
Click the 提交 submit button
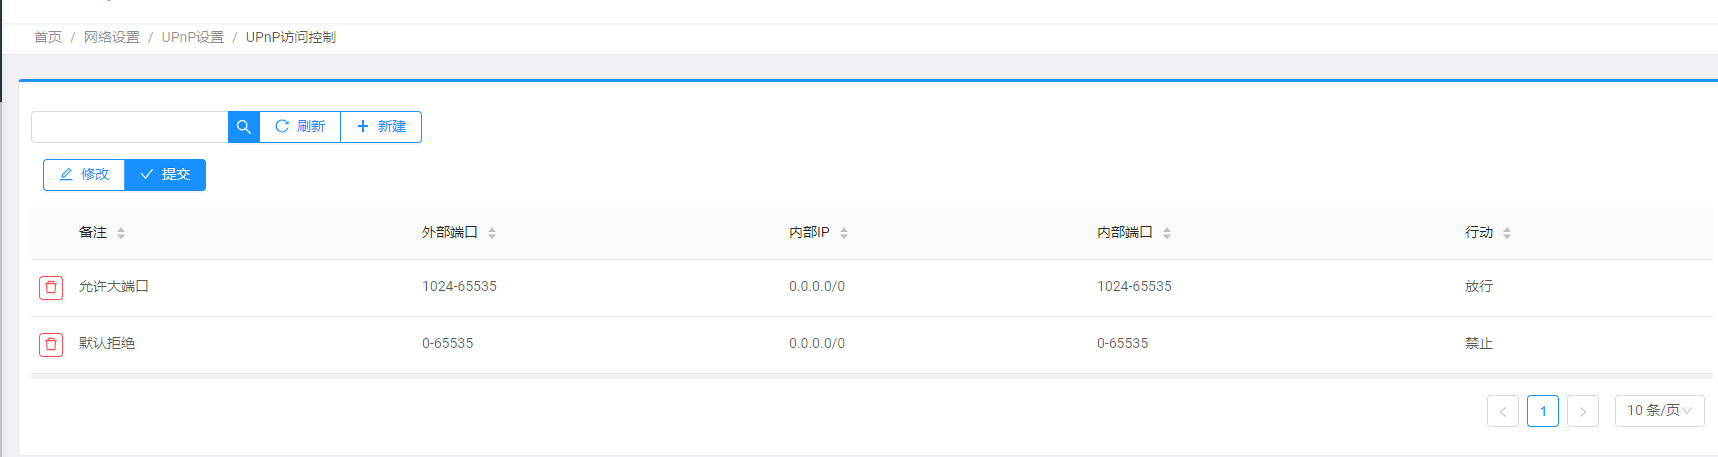tap(165, 175)
